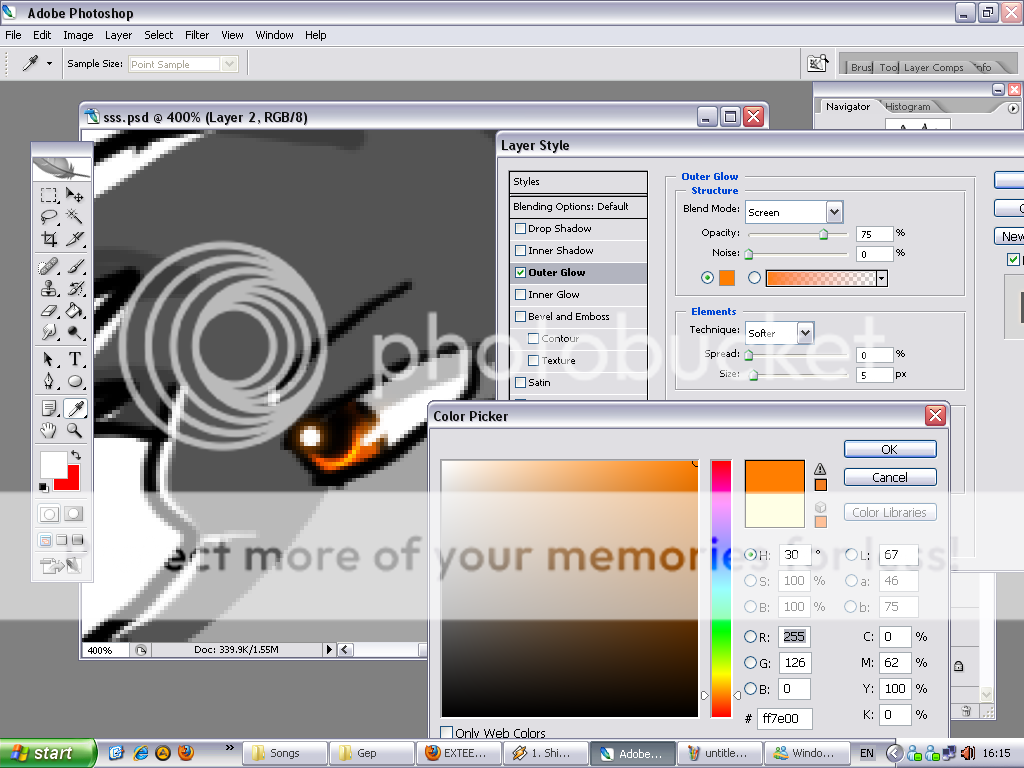Select the Paint Bucket tool

74,311
